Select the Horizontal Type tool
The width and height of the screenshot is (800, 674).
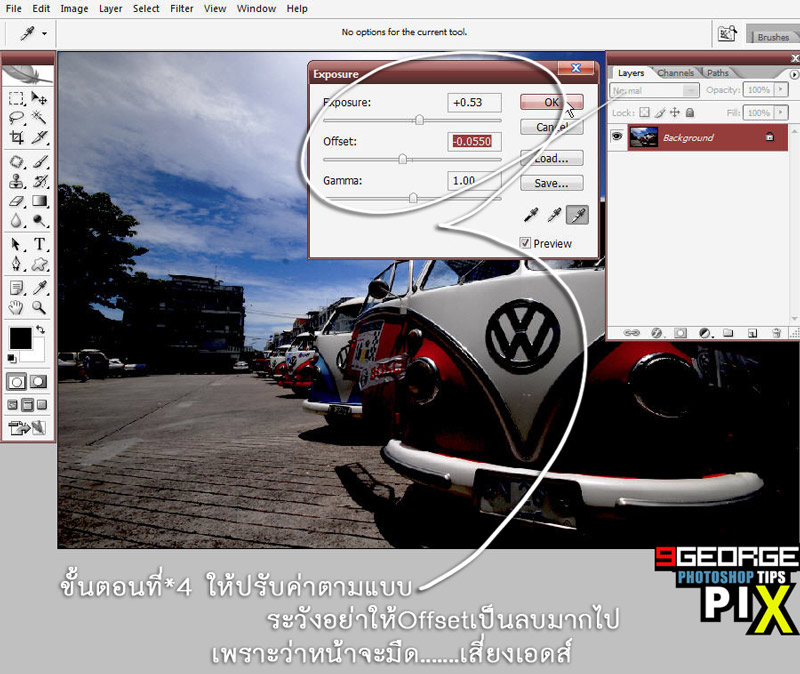(39, 244)
